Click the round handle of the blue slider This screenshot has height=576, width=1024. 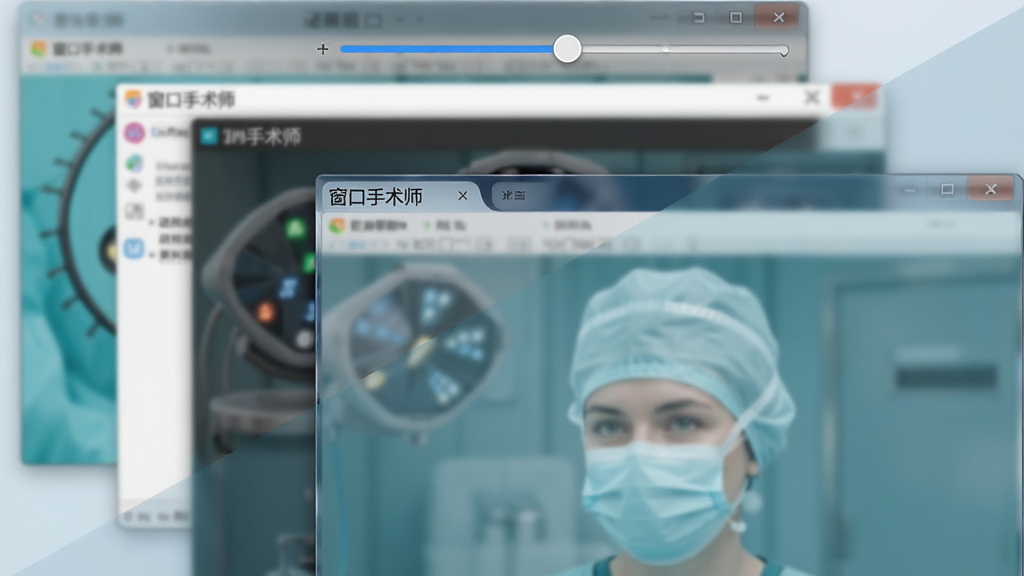point(567,49)
